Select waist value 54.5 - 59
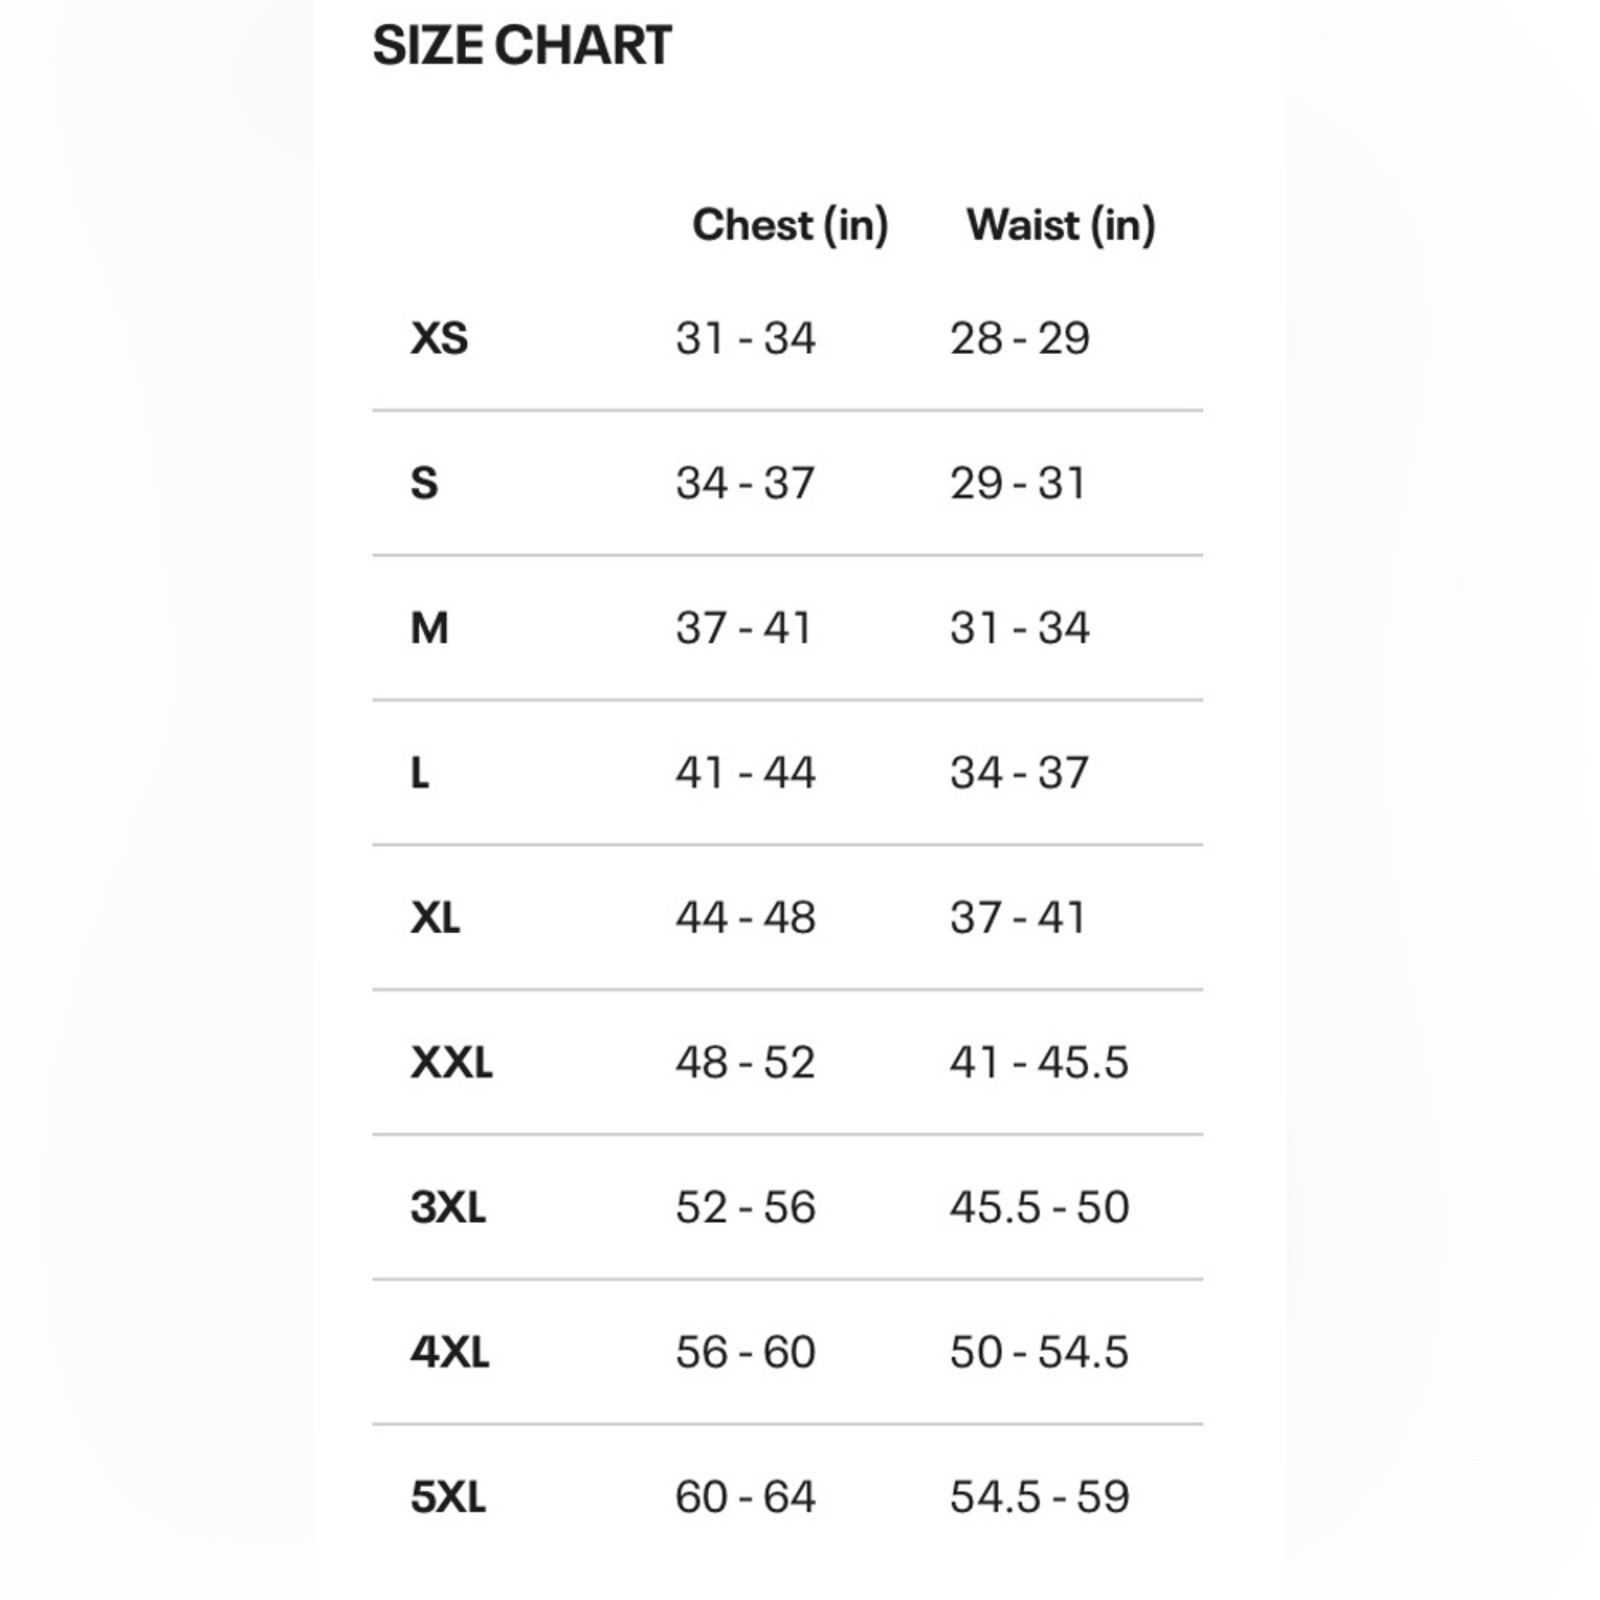 [x=1039, y=1497]
